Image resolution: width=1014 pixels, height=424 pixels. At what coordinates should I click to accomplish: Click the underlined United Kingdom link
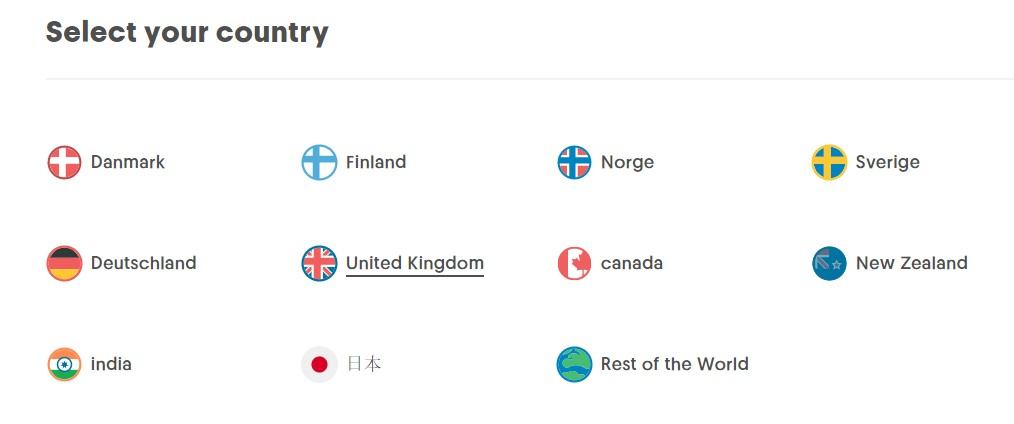tap(415, 263)
